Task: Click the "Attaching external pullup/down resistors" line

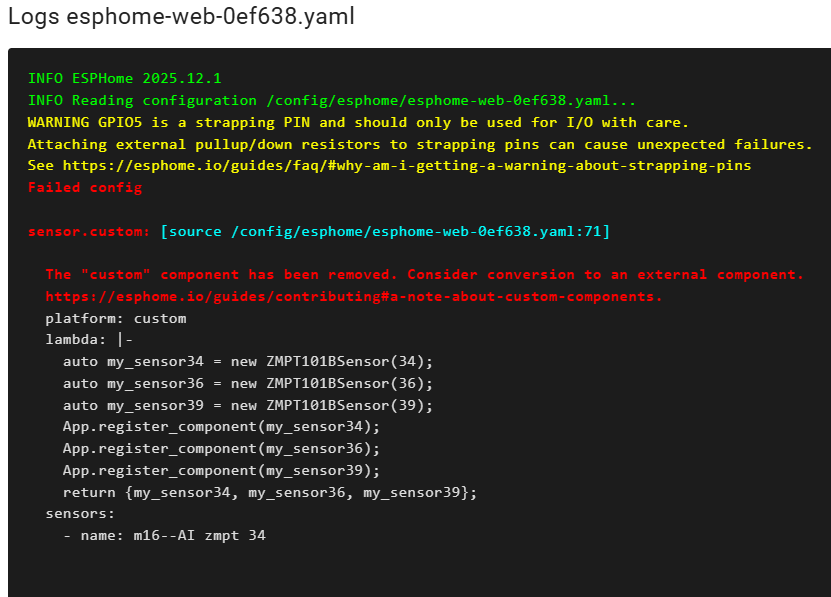Action: pos(420,144)
